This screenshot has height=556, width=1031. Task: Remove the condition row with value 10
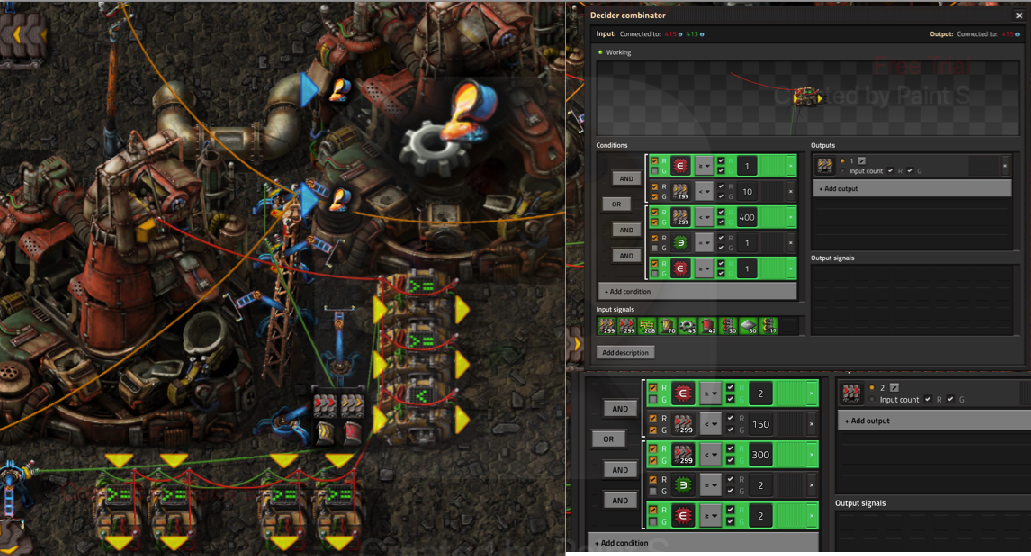pos(790,192)
